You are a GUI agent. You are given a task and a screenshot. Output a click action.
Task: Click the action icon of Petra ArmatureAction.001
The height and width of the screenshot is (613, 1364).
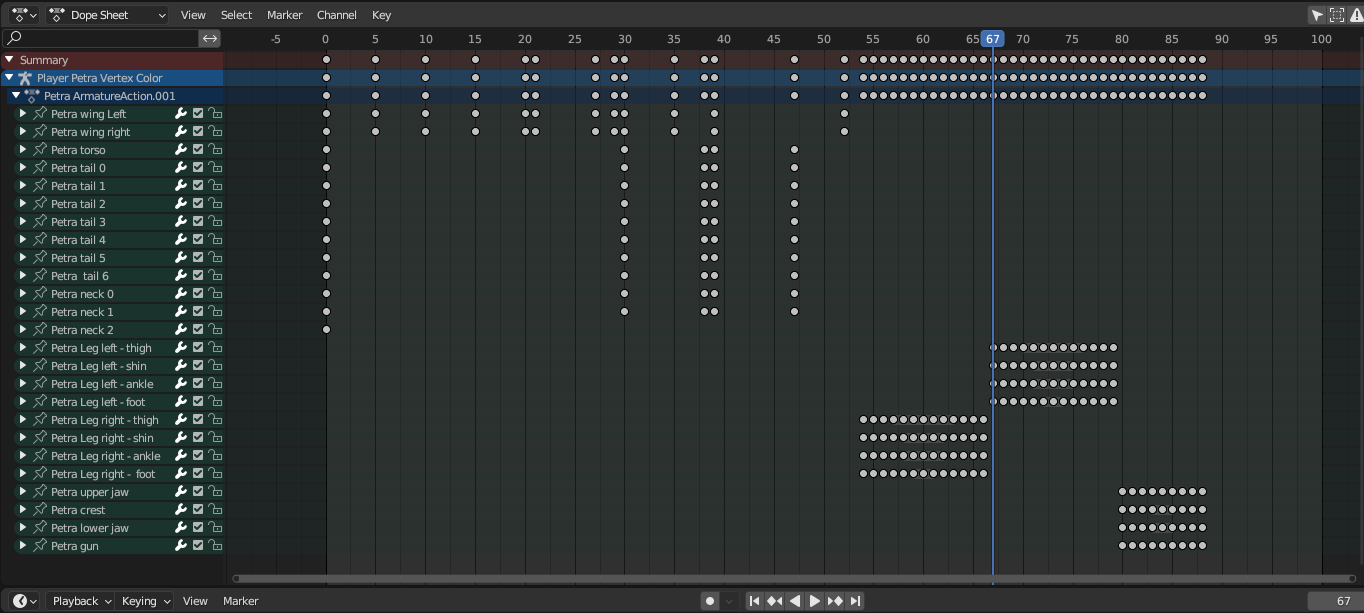click(x=33, y=96)
